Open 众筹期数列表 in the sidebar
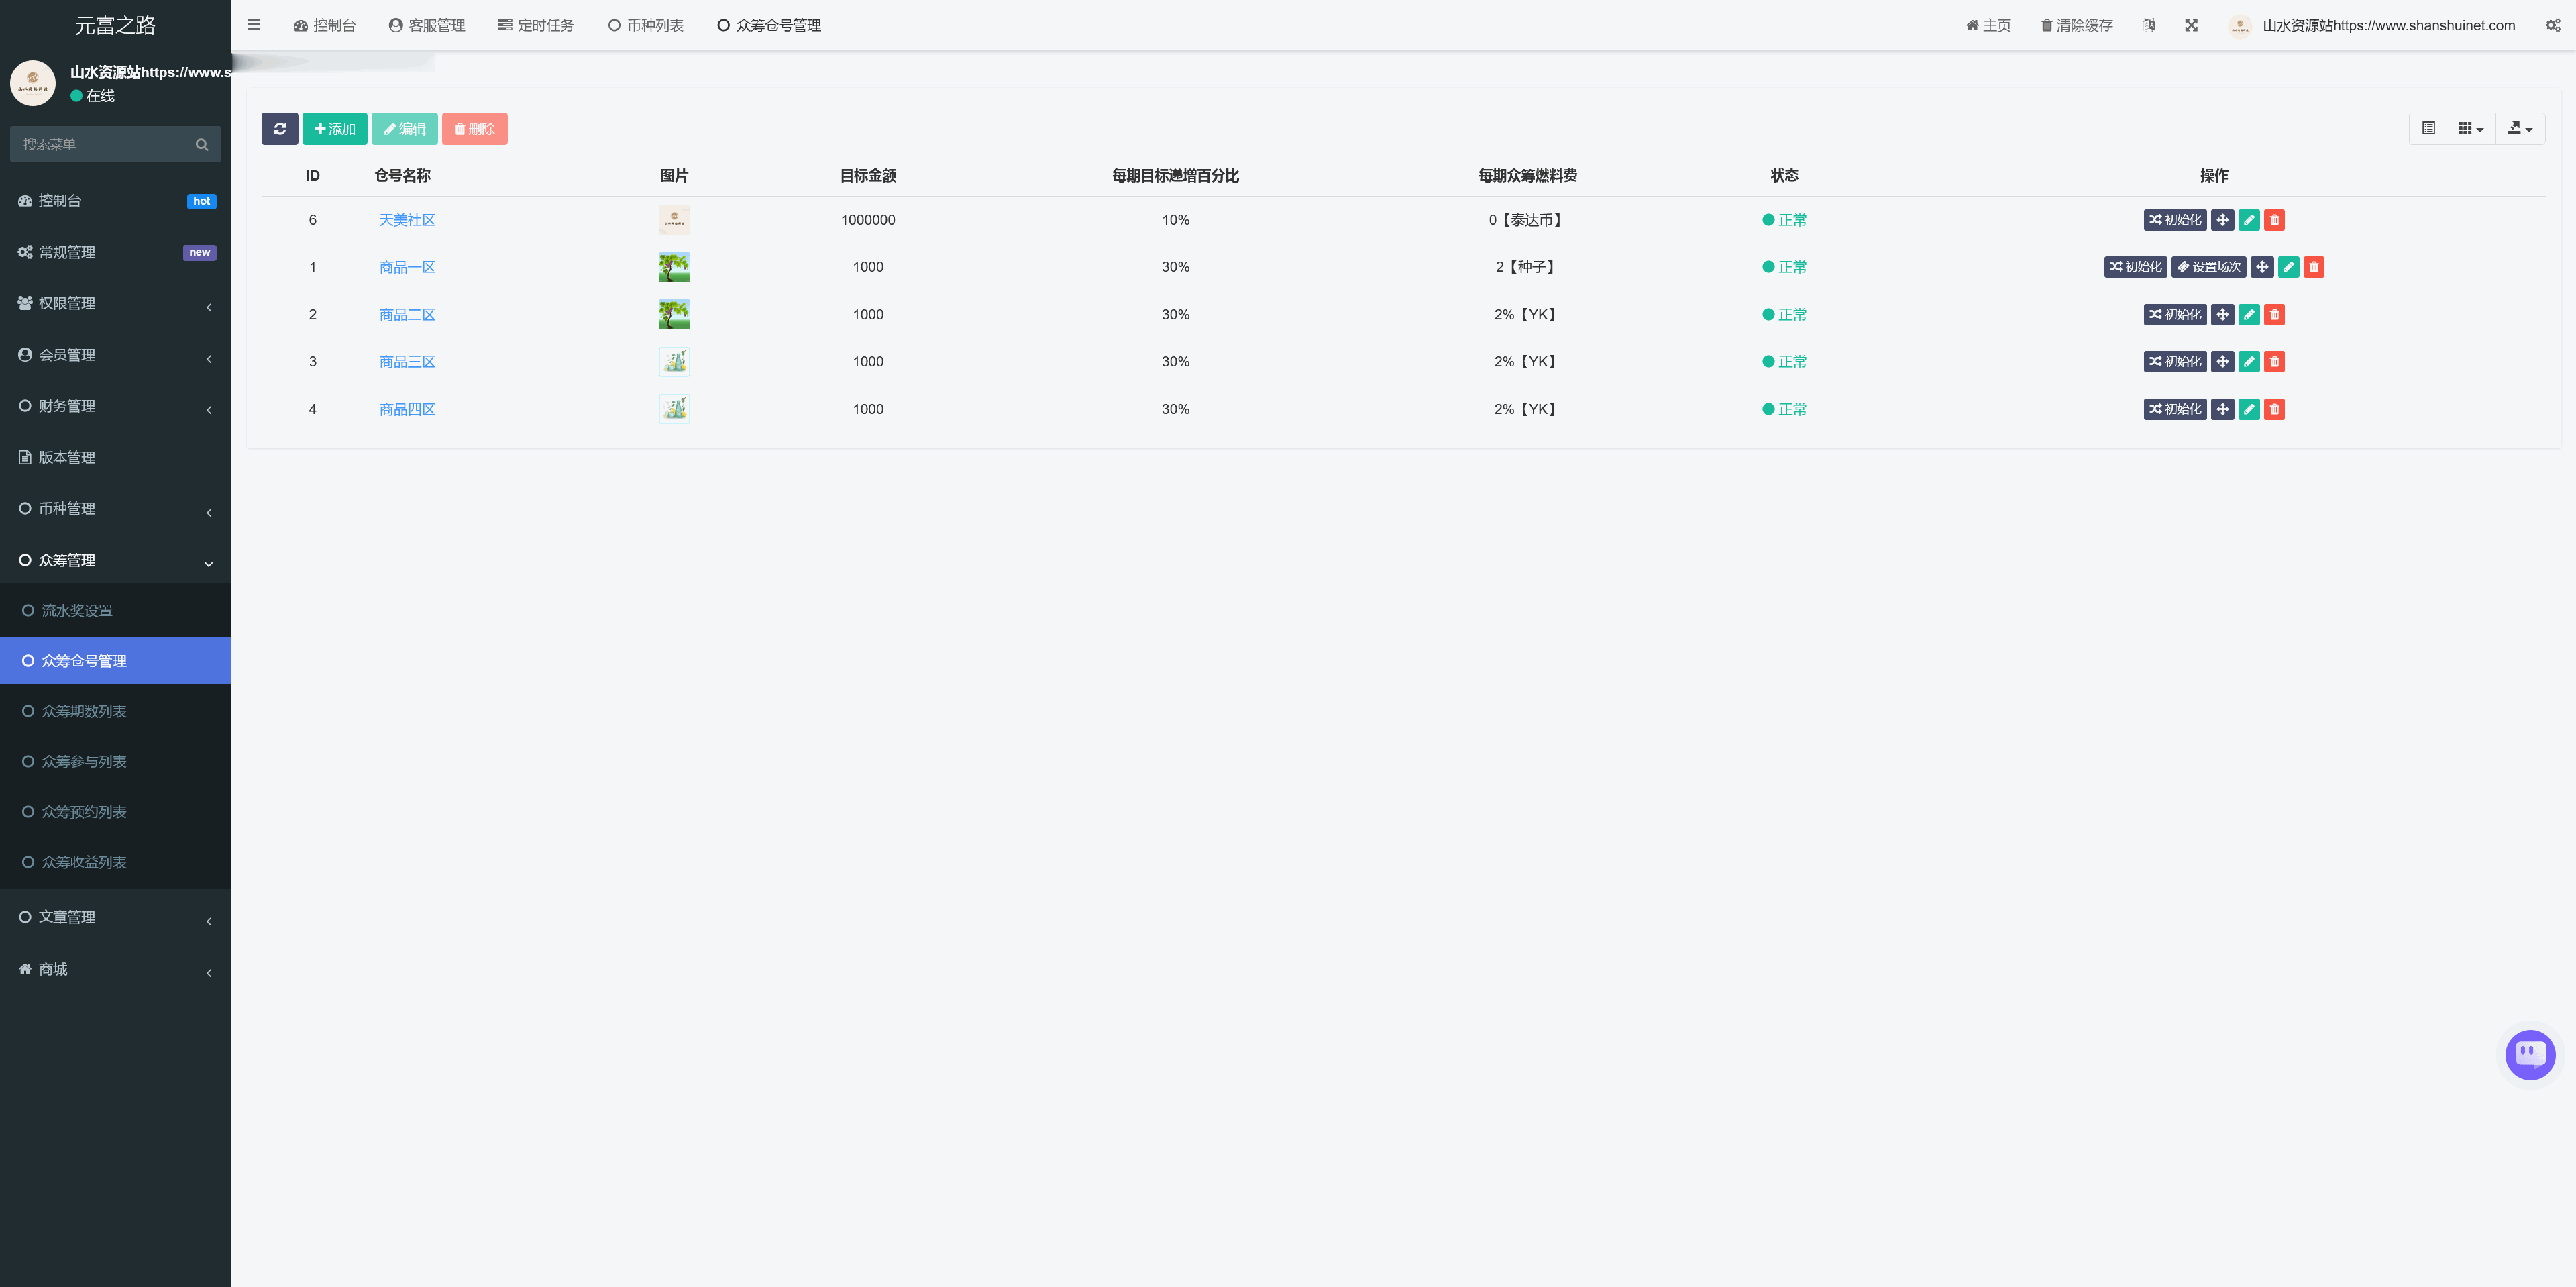The image size is (2576, 1287). (x=84, y=711)
